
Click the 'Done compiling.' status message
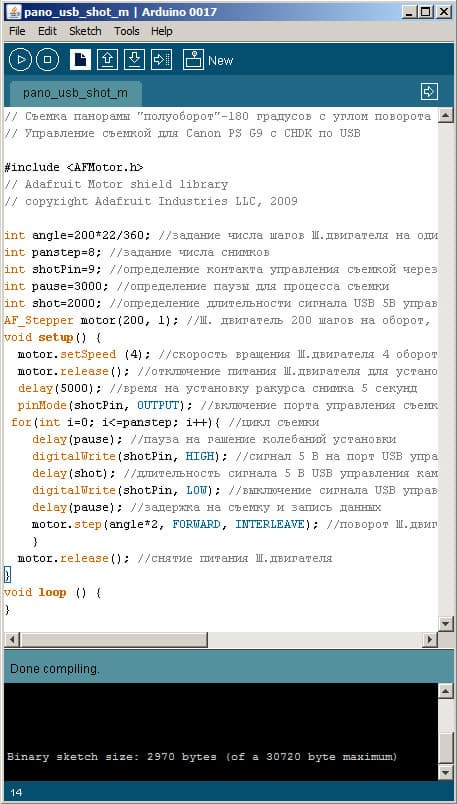tap(55, 669)
